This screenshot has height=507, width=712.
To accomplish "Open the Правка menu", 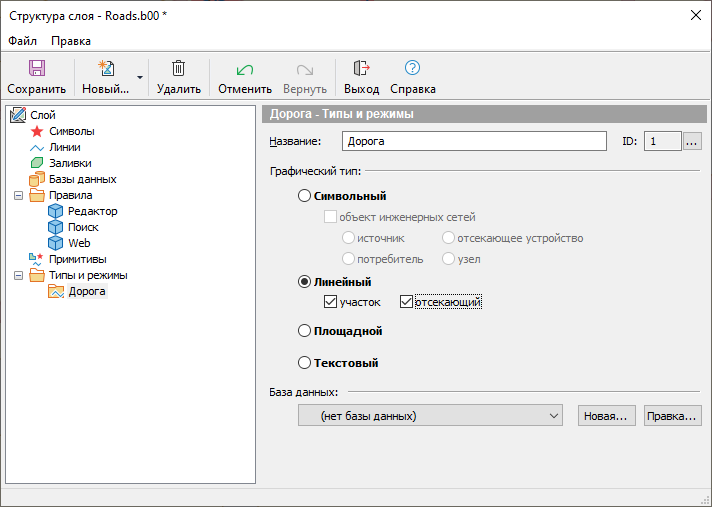I will [71, 41].
